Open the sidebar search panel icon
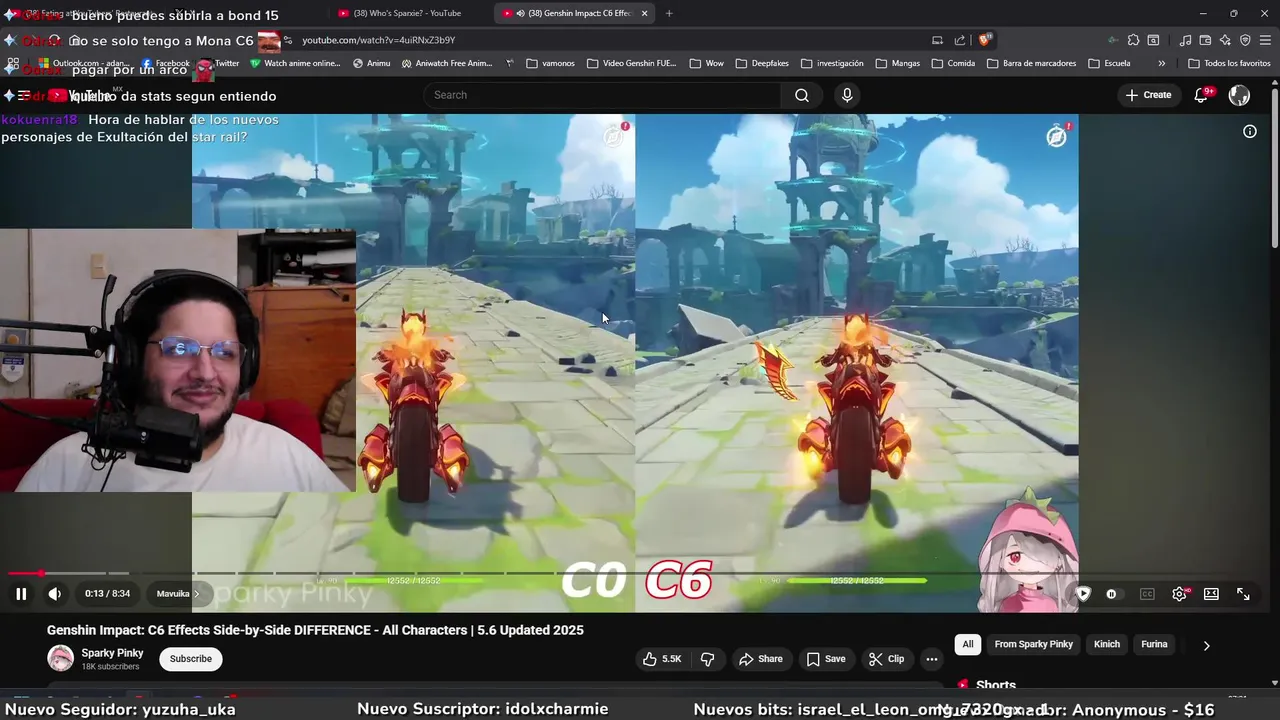 coord(1153,40)
